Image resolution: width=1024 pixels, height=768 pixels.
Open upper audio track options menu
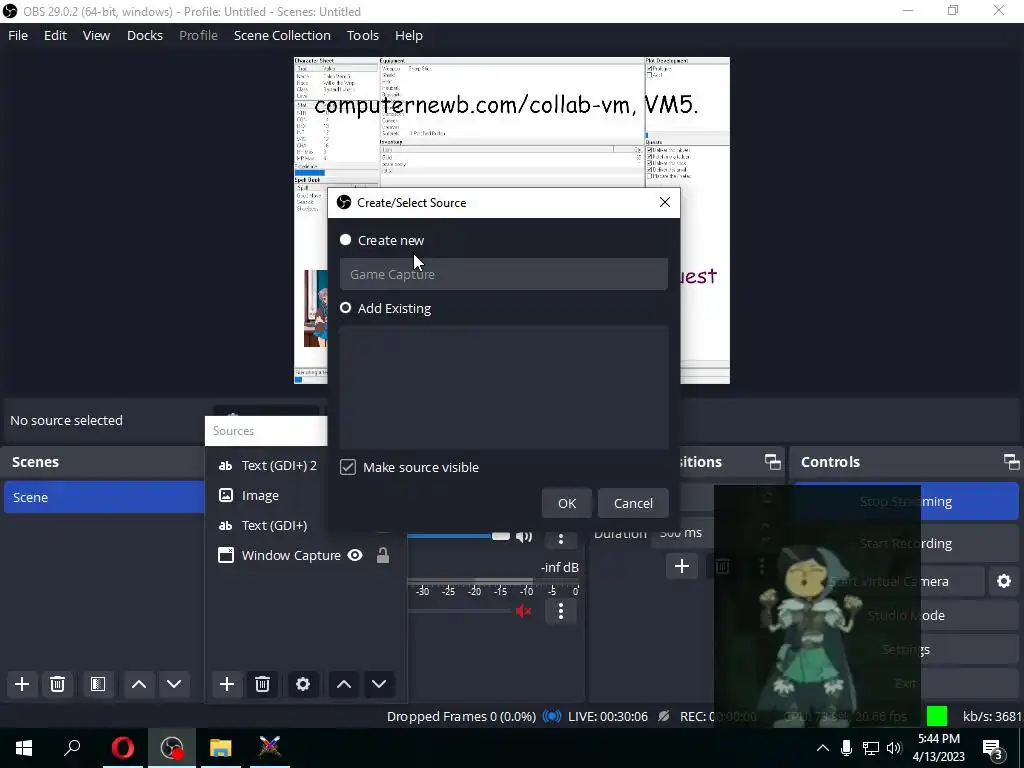pyautogui.click(x=560, y=539)
